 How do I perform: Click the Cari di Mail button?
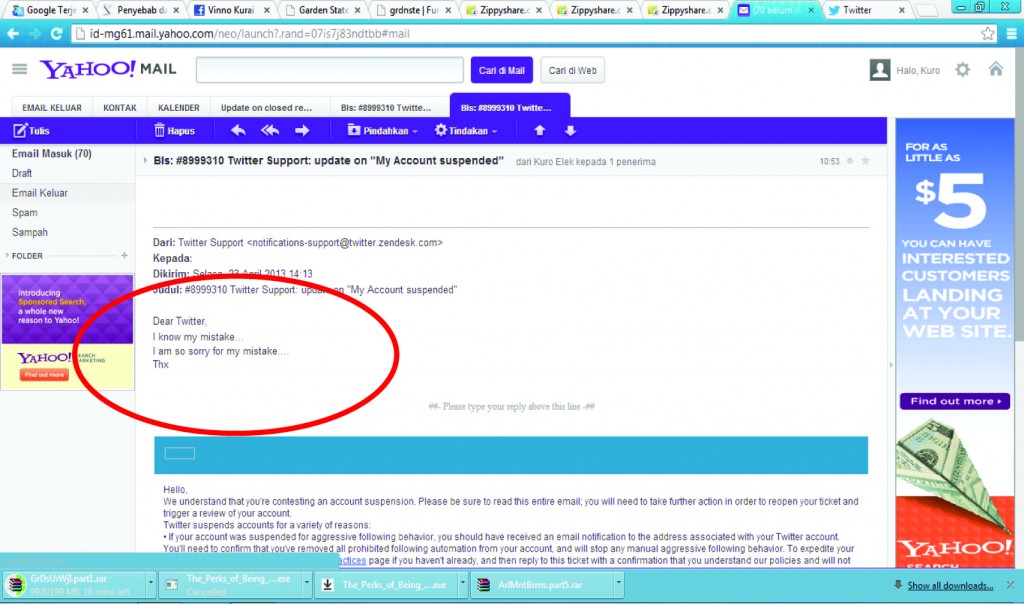click(502, 70)
